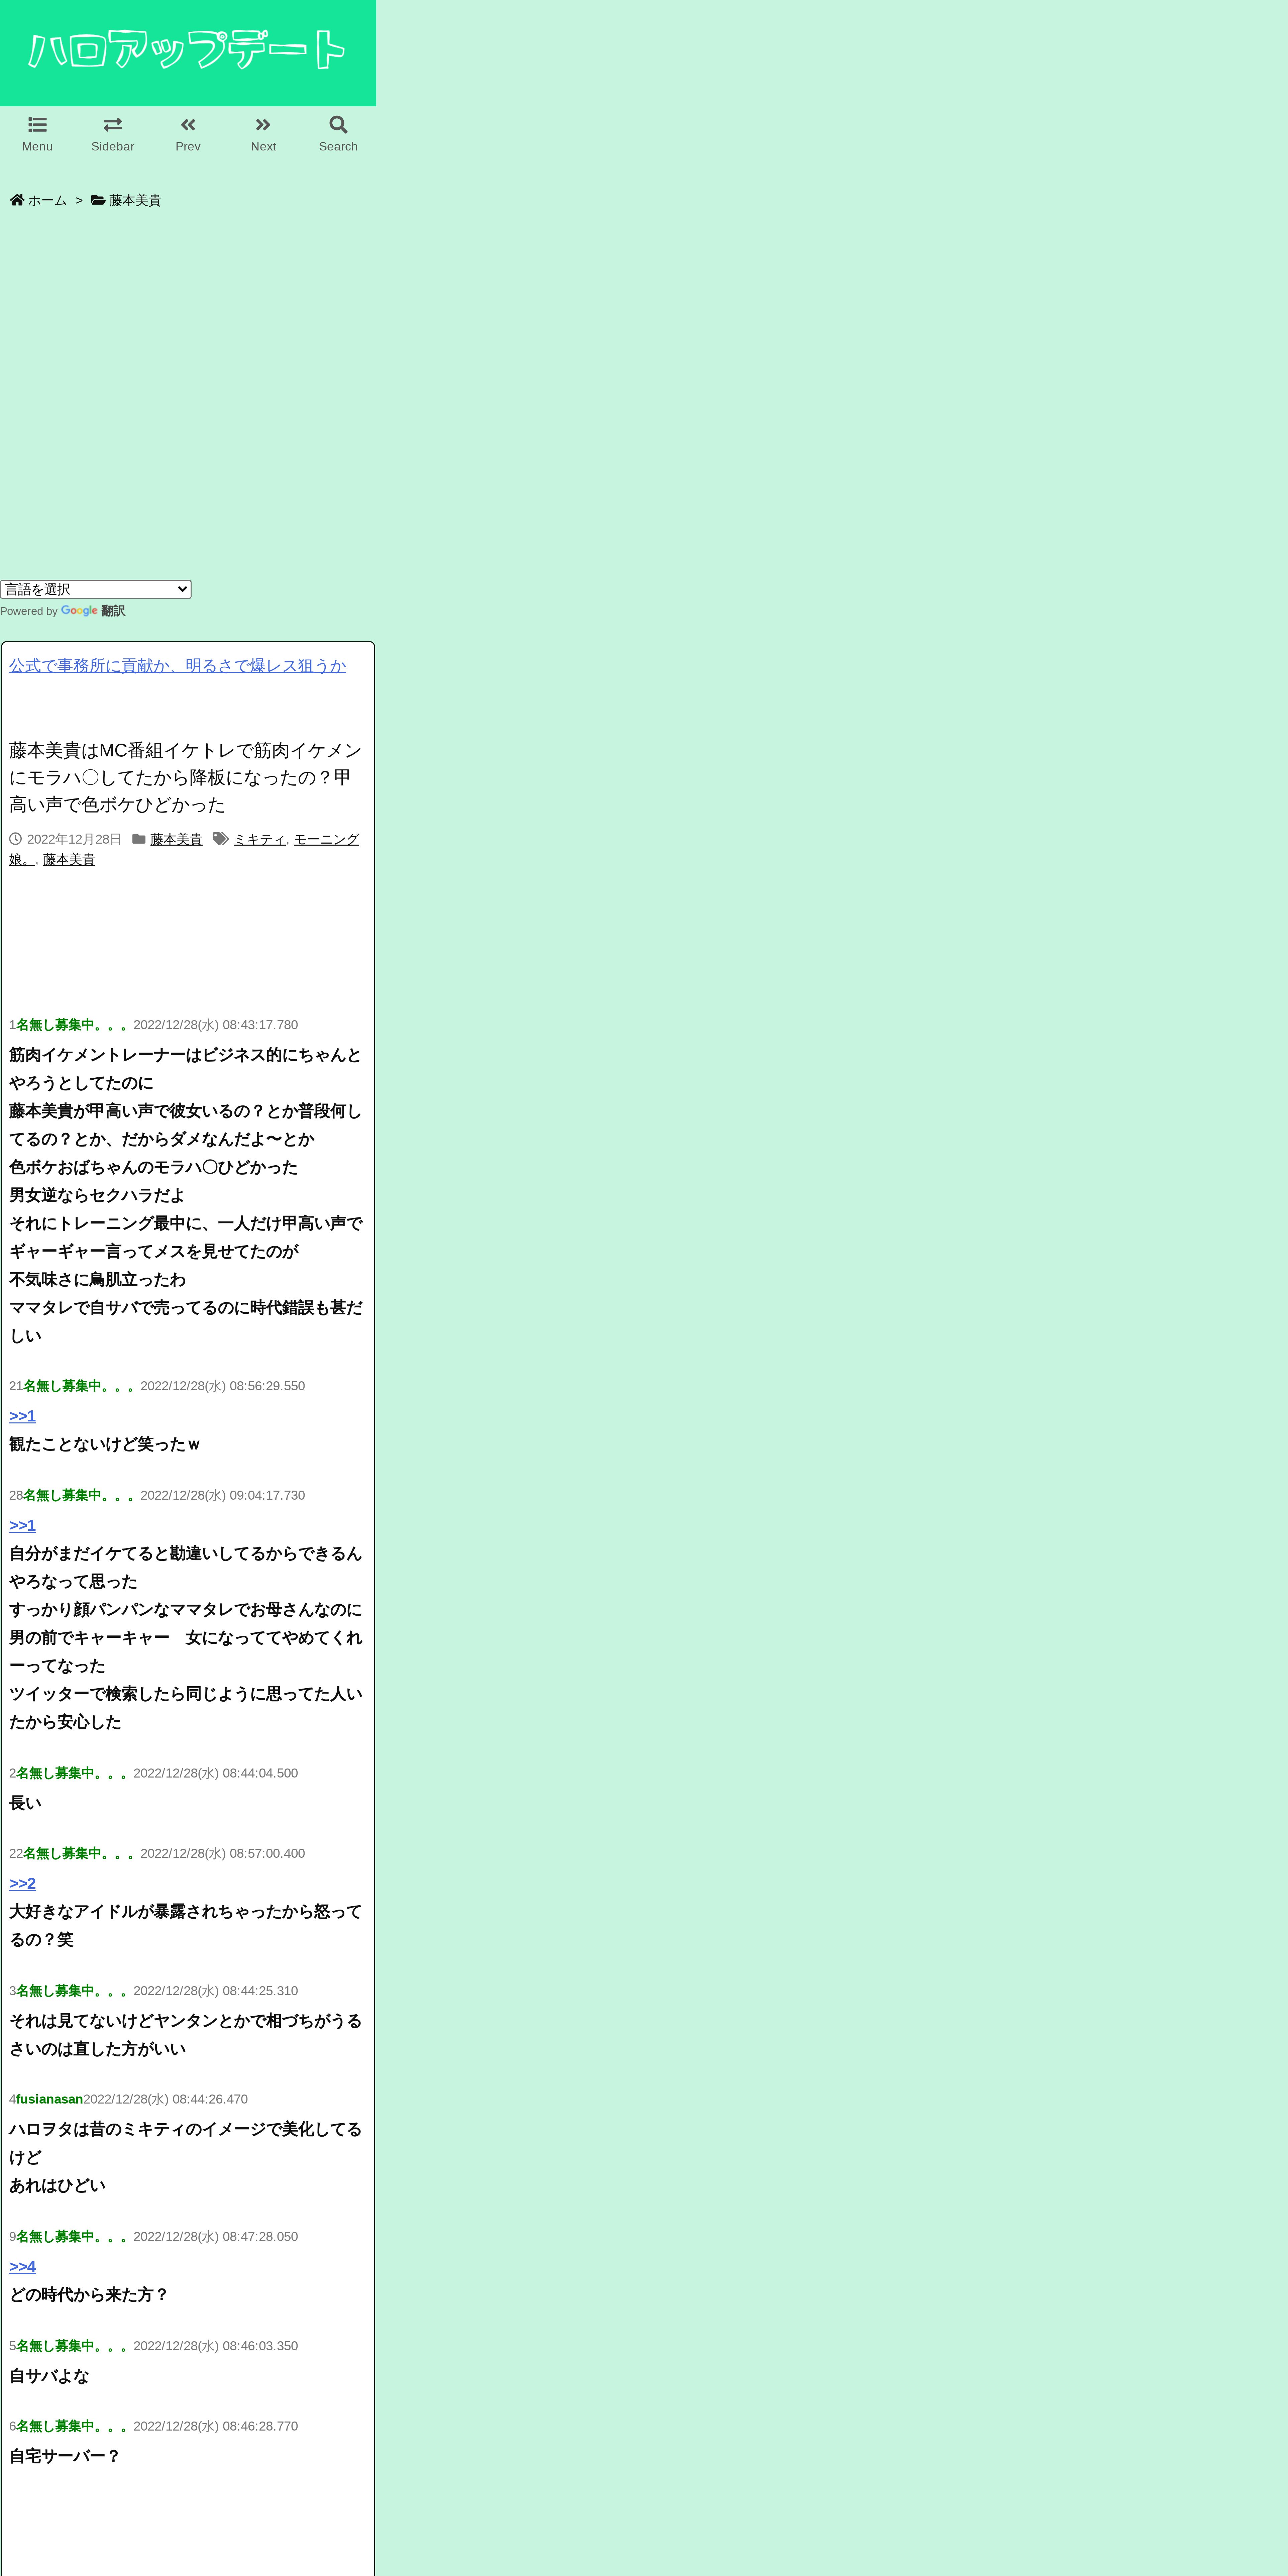1288x2576 pixels.
Task: Click the home icon in breadcrumb
Action: 17,200
